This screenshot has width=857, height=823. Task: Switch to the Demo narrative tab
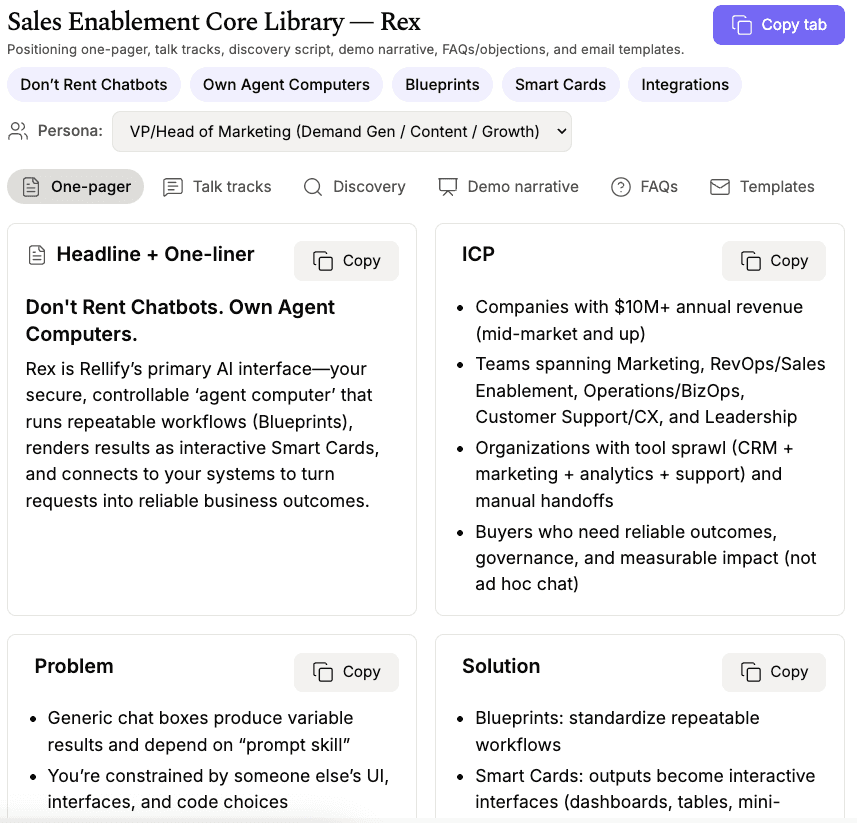coord(508,186)
